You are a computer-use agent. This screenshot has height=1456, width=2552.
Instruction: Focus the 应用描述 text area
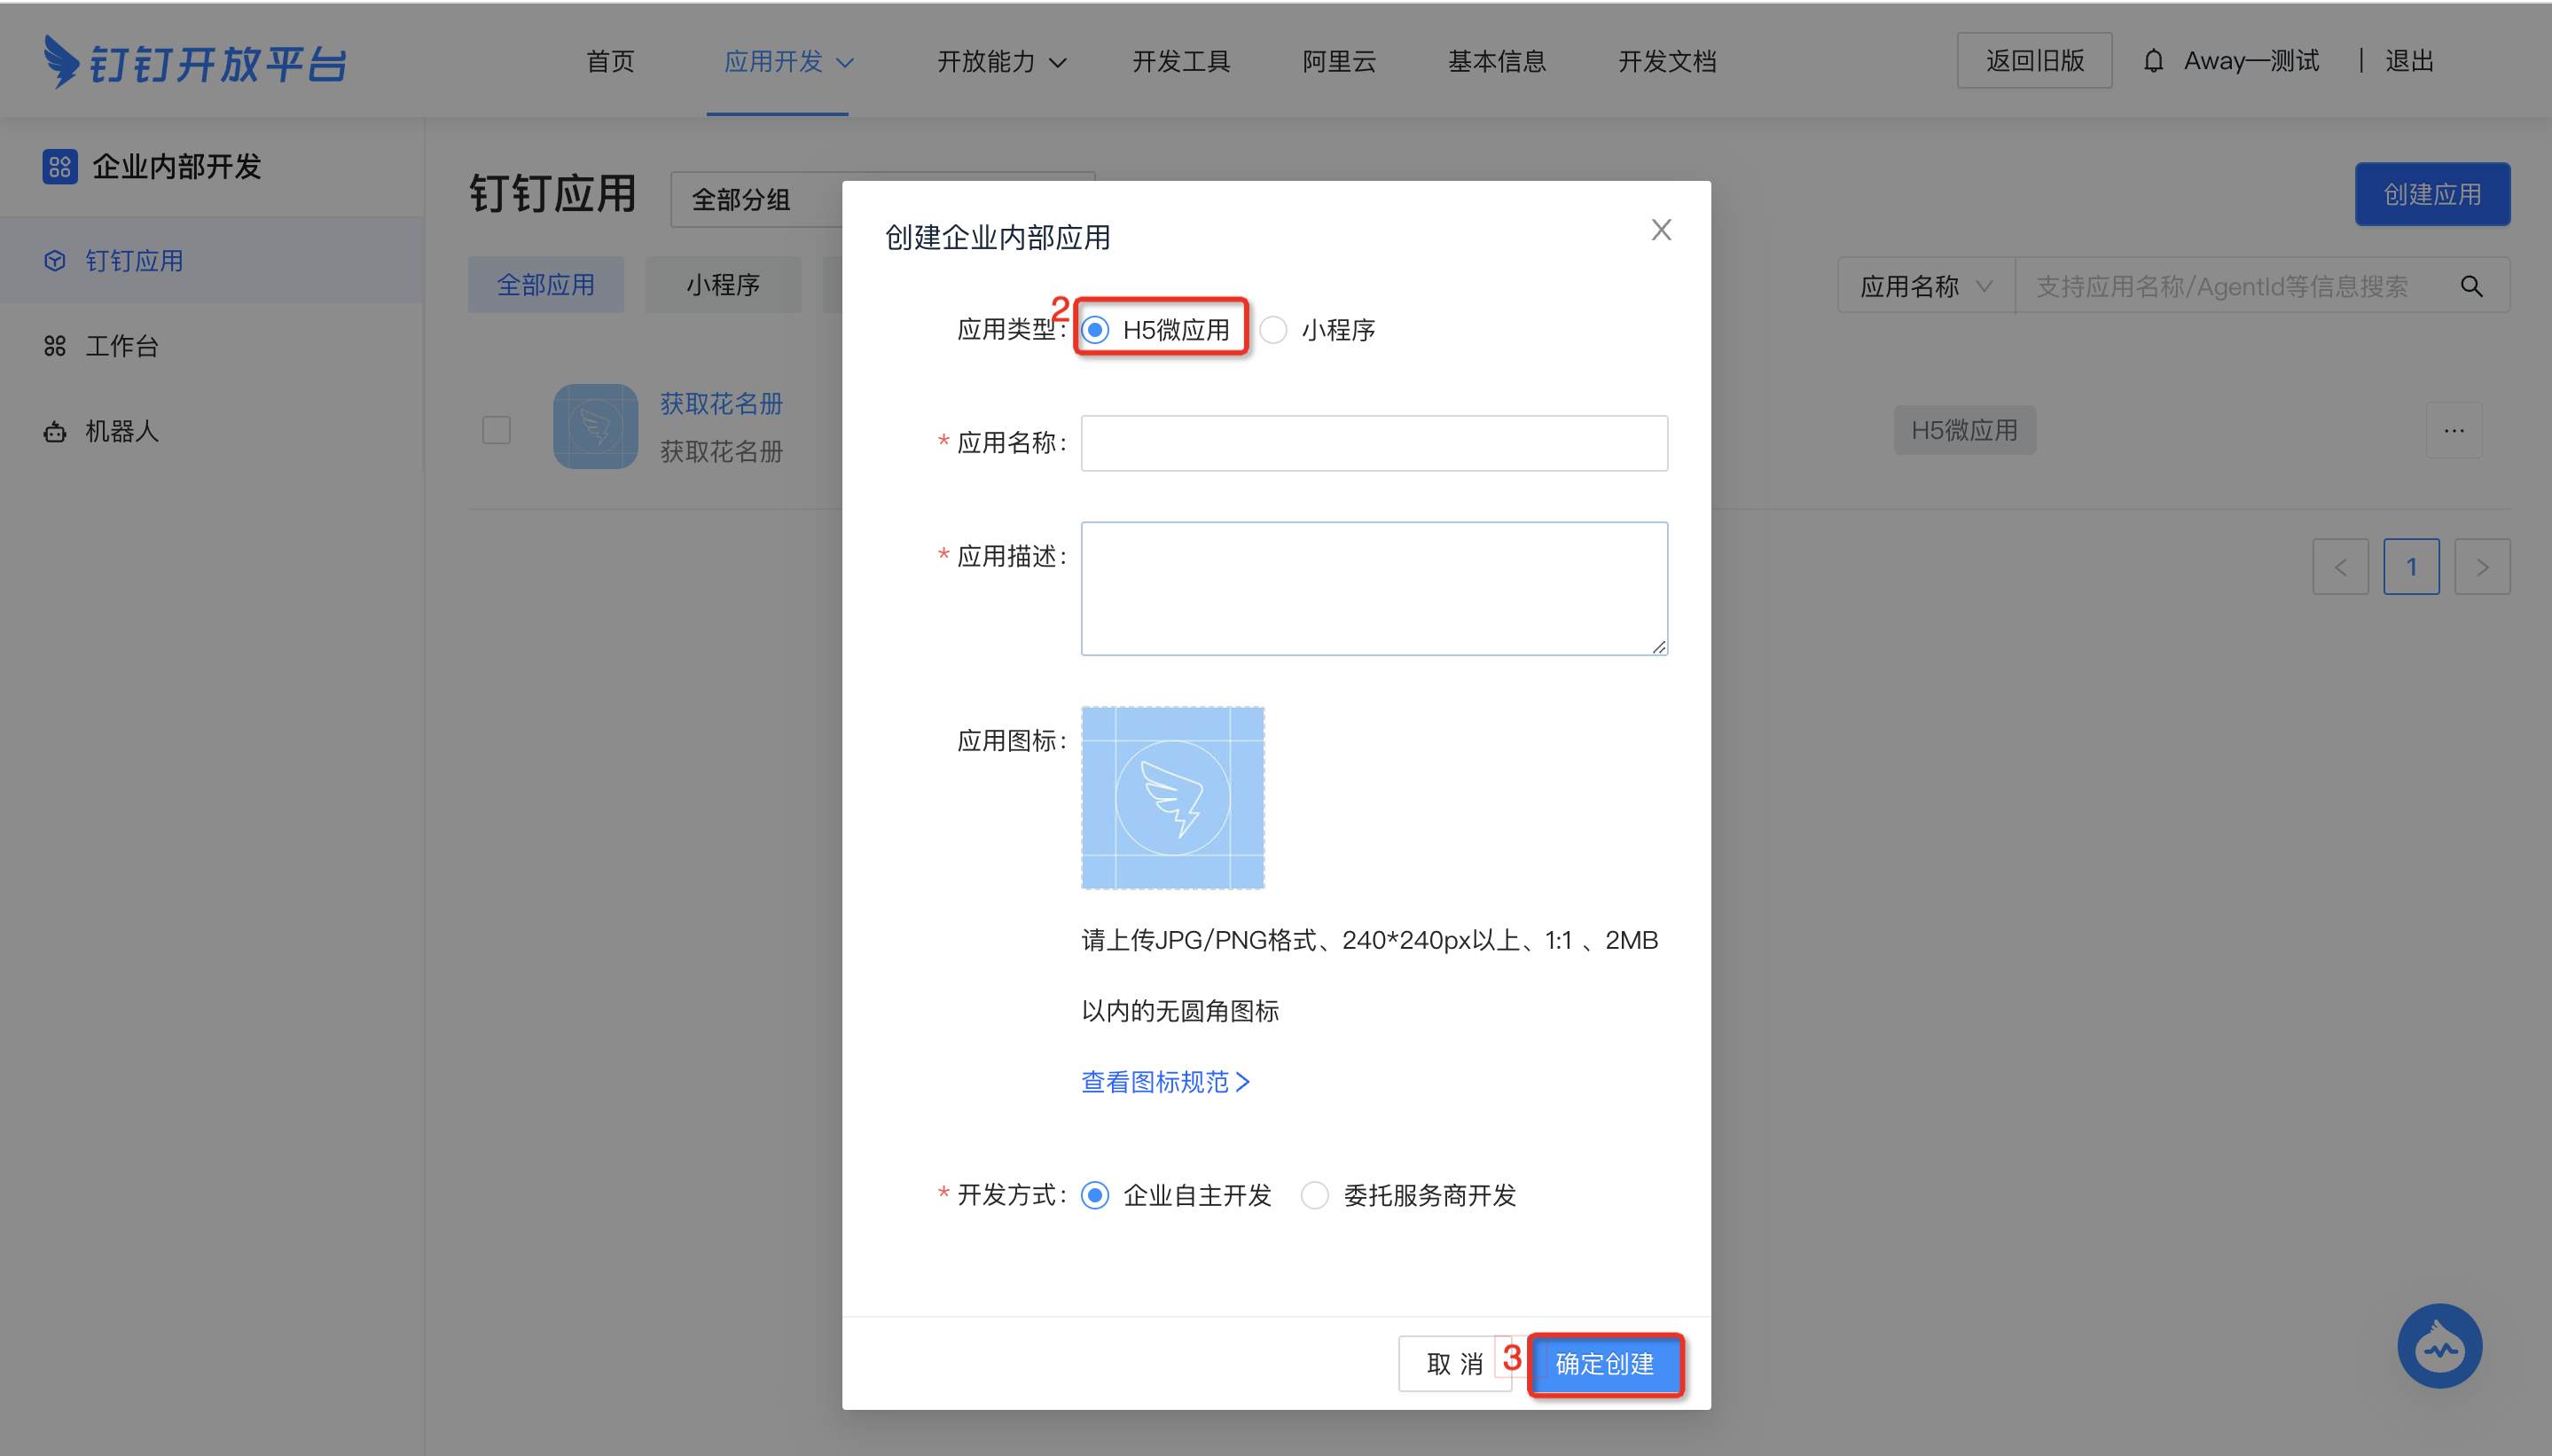tap(1374, 589)
